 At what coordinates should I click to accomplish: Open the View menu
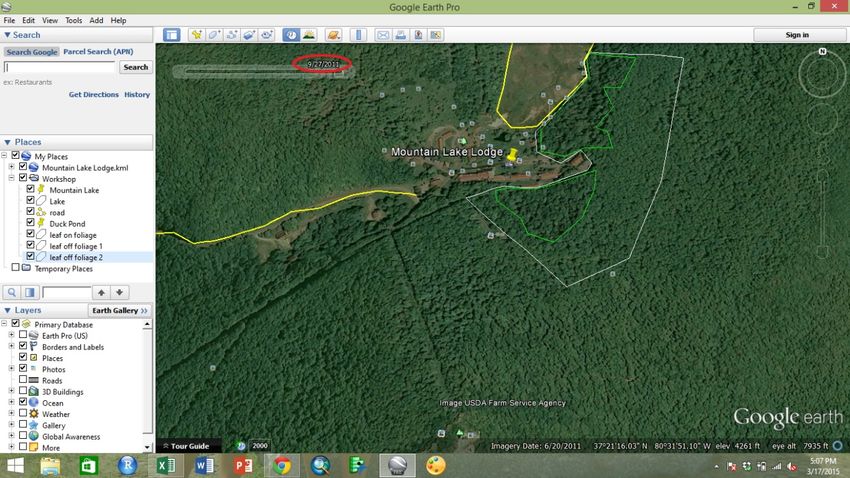(x=50, y=20)
